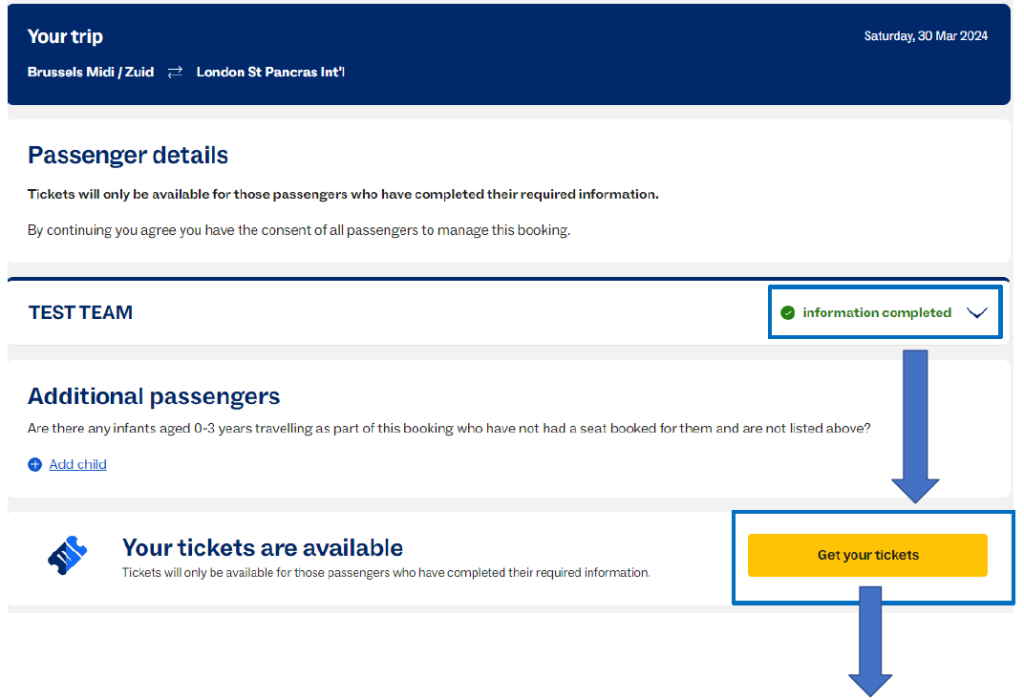Click the information completed status text
The image size is (1024, 700).
(876, 313)
